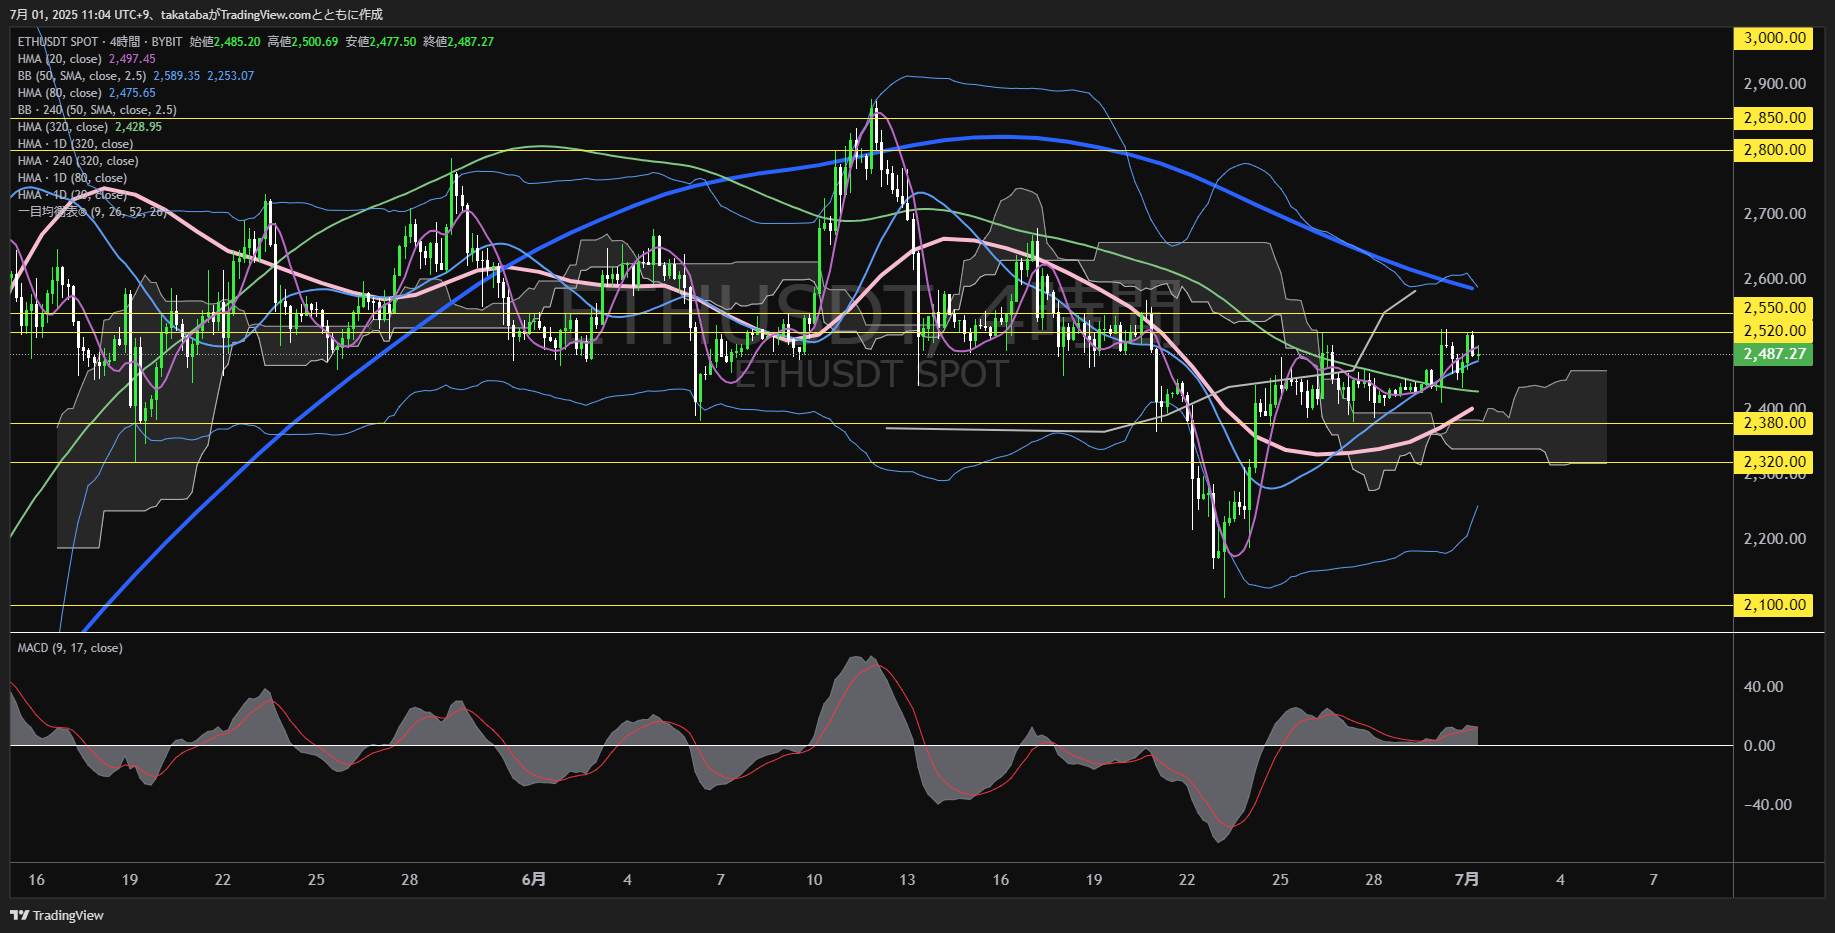Select the 2,380.00 price line label

[x=1773, y=423]
